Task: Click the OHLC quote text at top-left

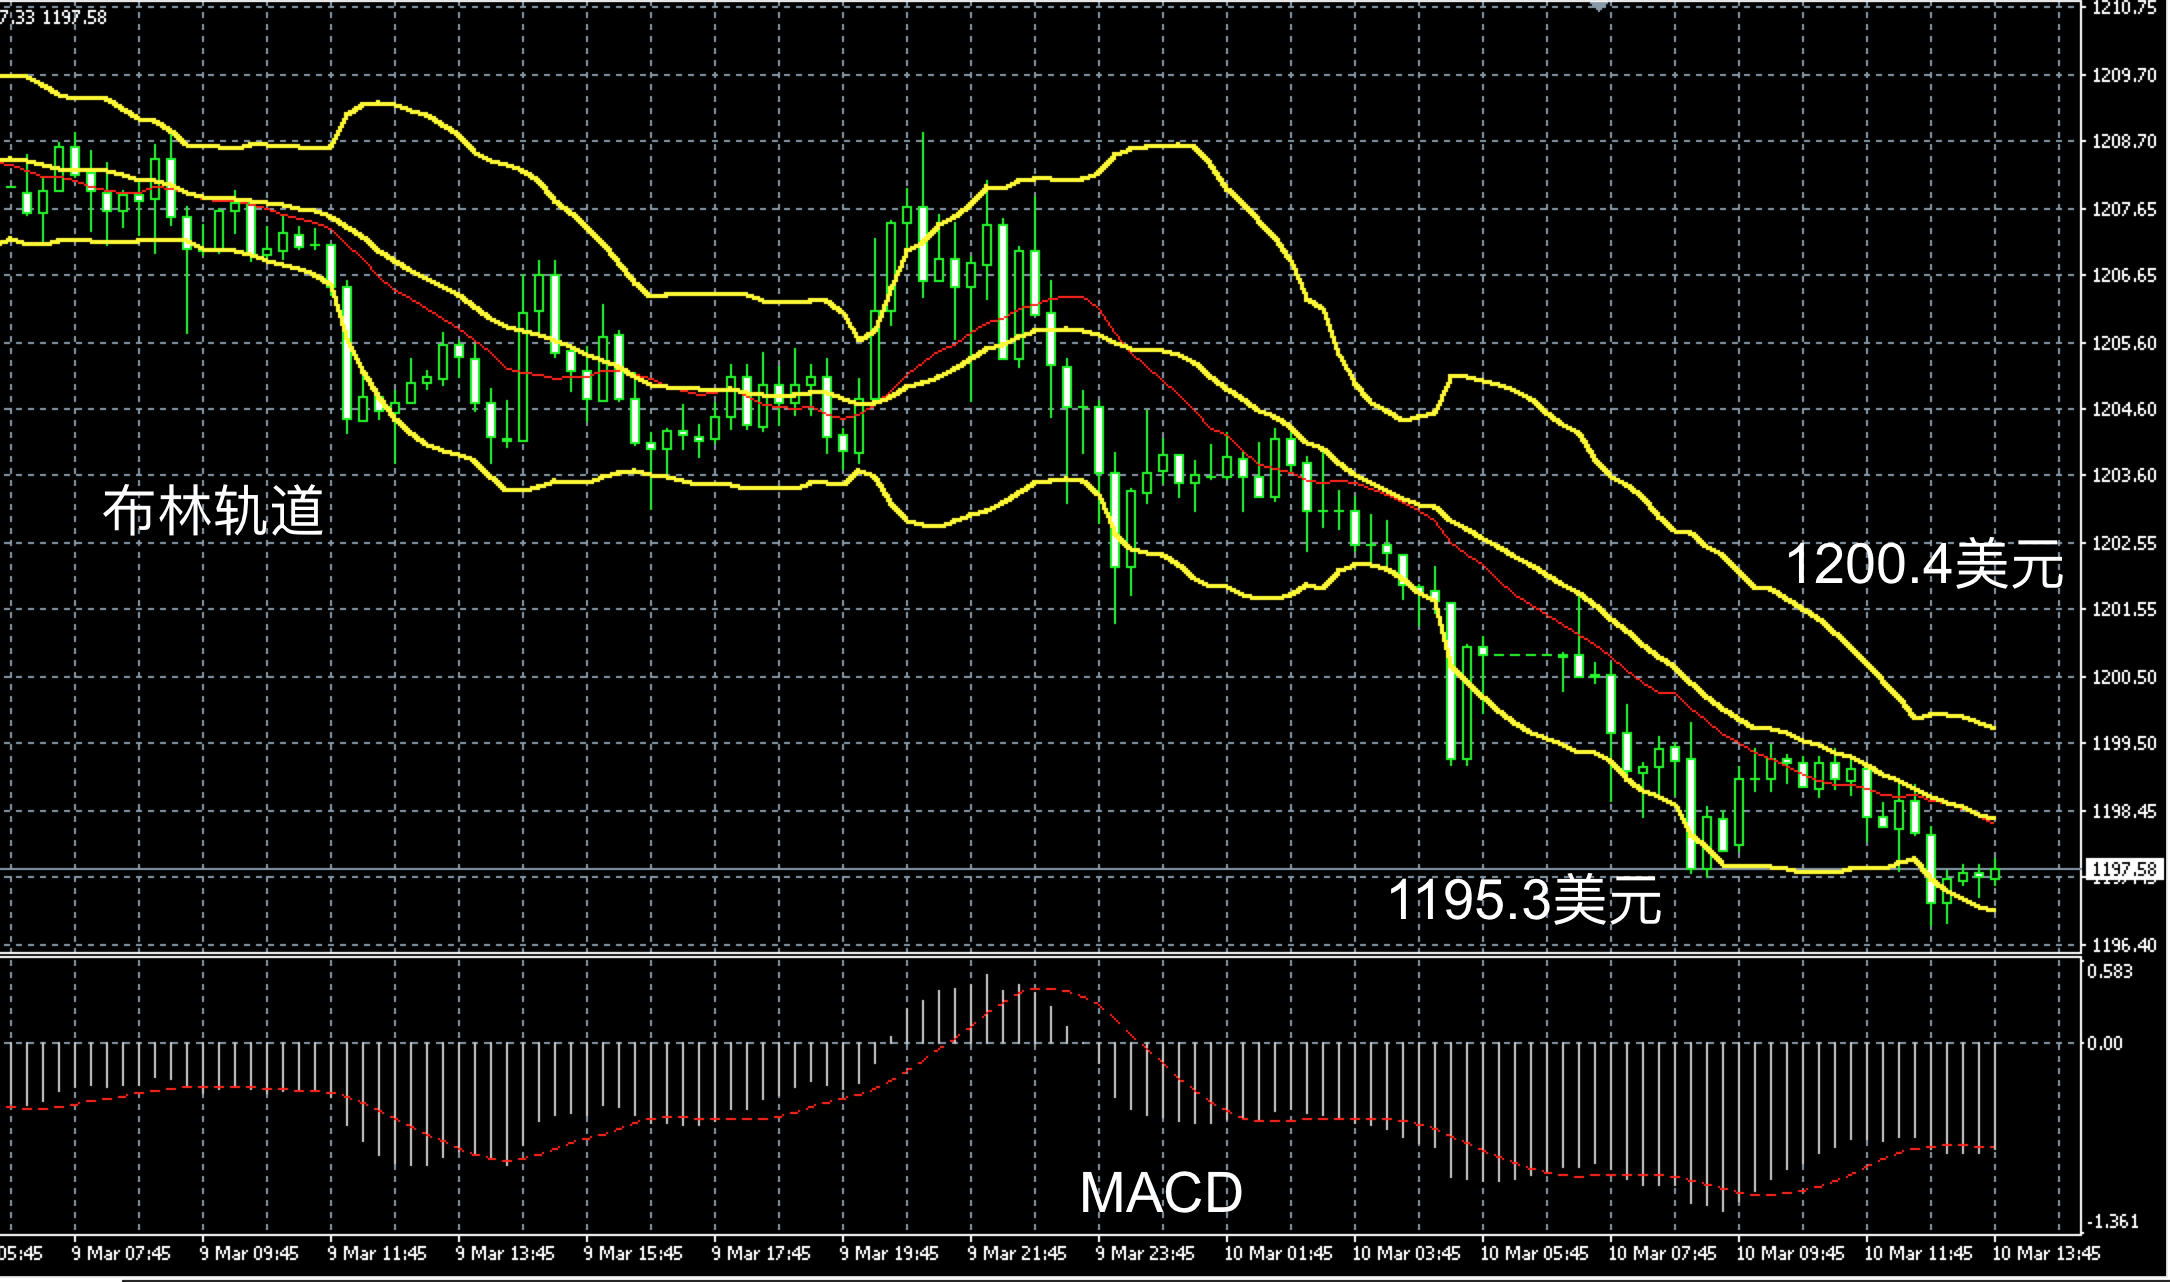Action: point(53,17)
